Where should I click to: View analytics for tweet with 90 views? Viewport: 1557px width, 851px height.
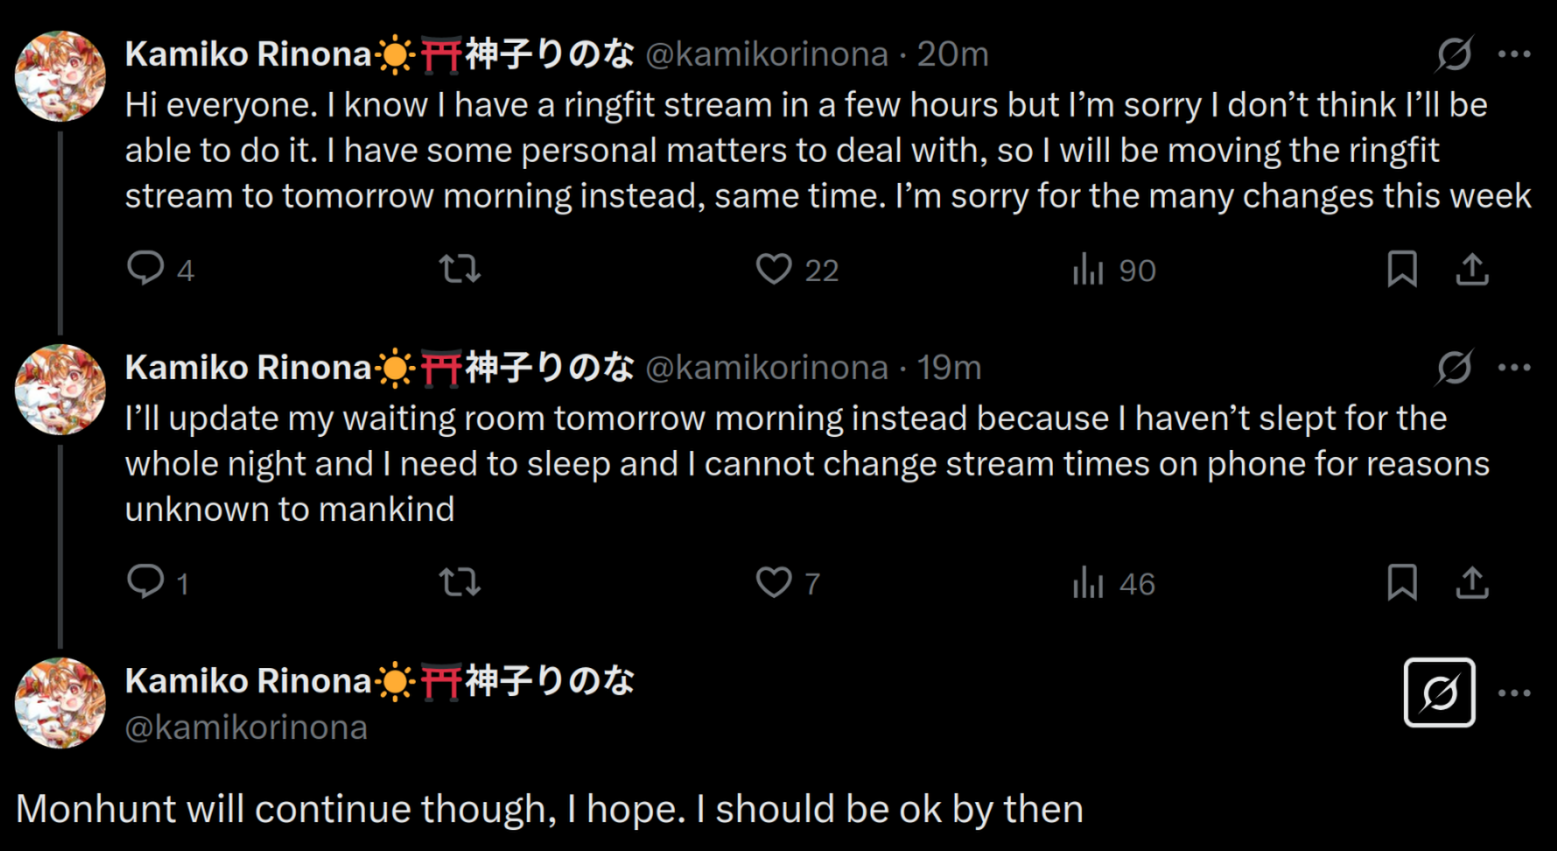coord(1088,268)
